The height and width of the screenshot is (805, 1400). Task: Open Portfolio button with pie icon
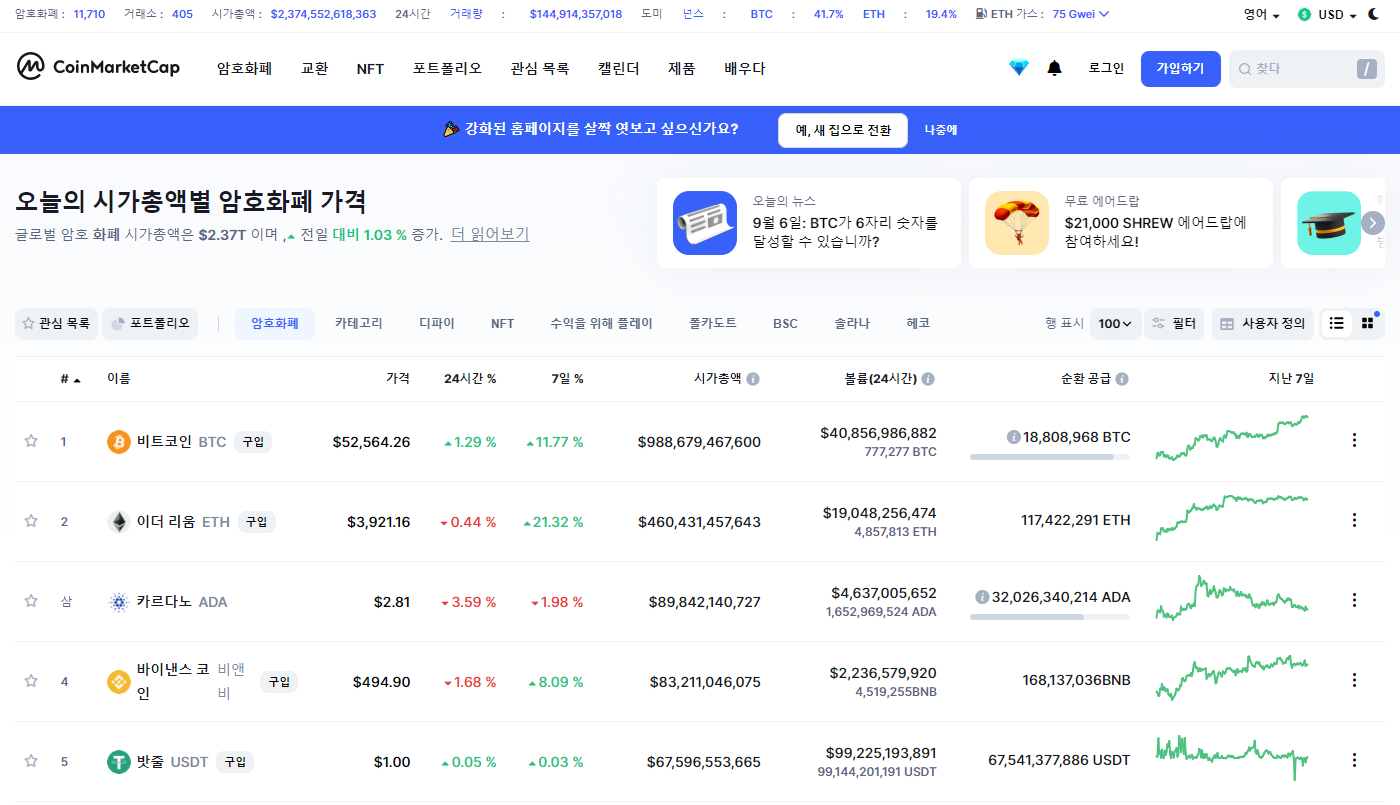pyautogui.click(x=150, y=323)
